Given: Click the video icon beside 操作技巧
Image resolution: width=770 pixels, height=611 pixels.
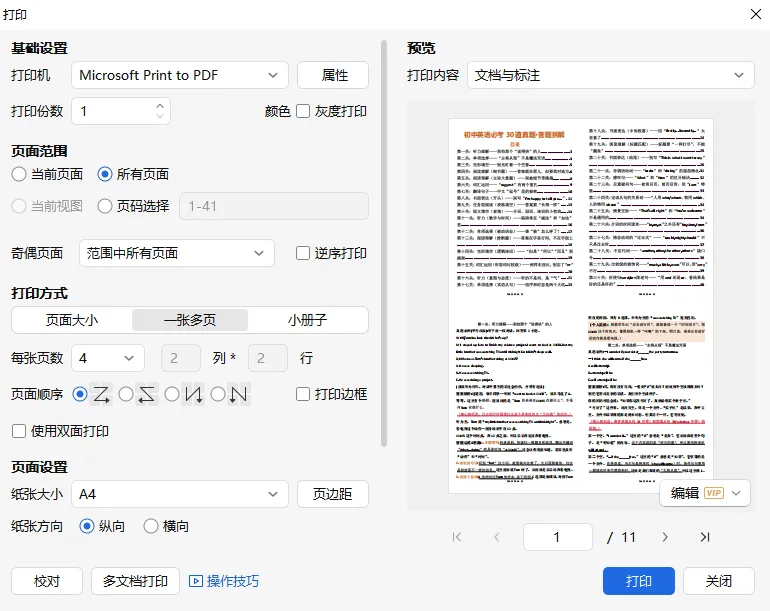Looking at the screenshot, I should coord(195,581).
